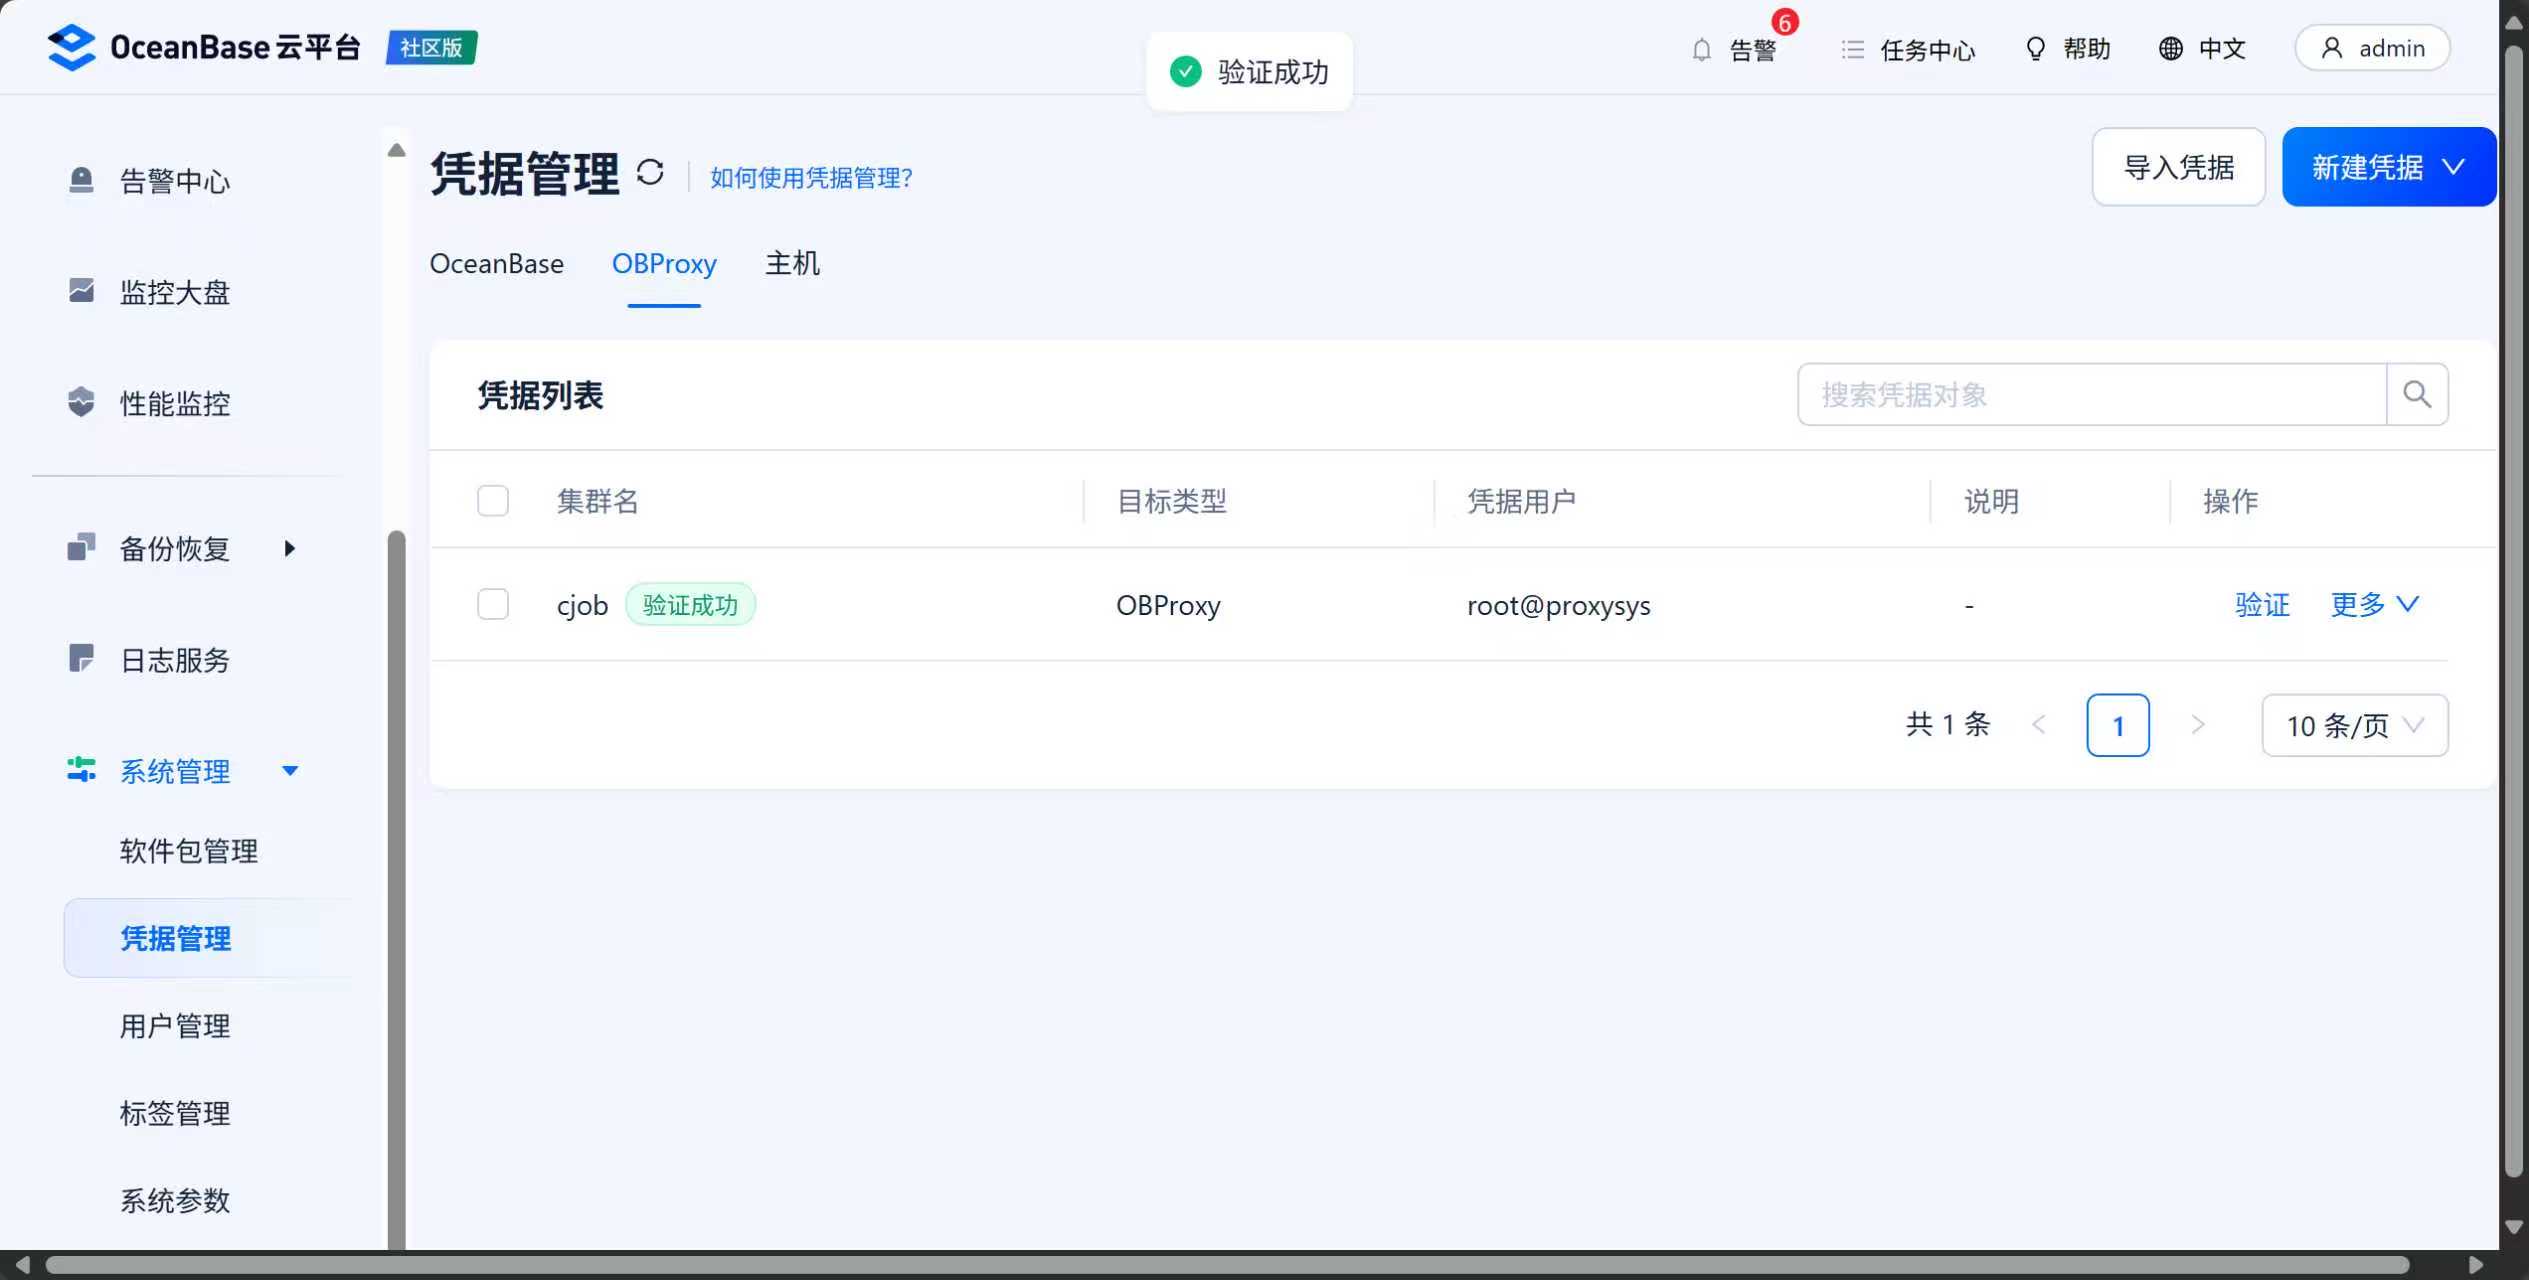Screen dimensions: 2529x1280
Task: Switch language via the globe icon
Action: click(x=2170, y=48)
